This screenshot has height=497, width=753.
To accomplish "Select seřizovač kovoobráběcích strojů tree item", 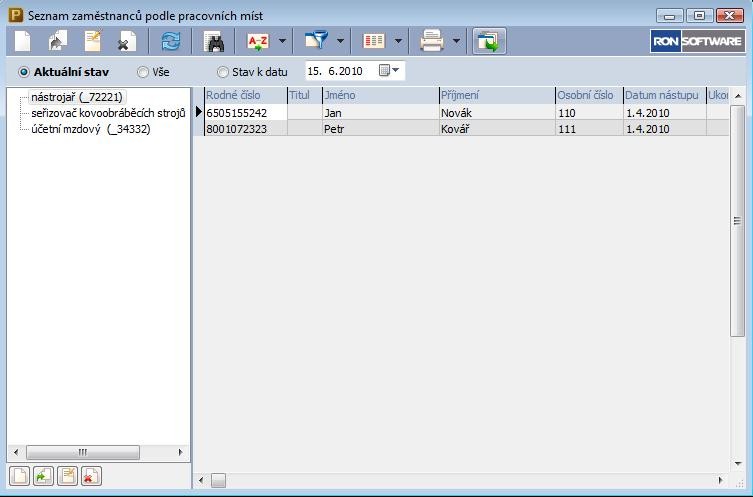I will pyautogui.click(x=109, y=113).
